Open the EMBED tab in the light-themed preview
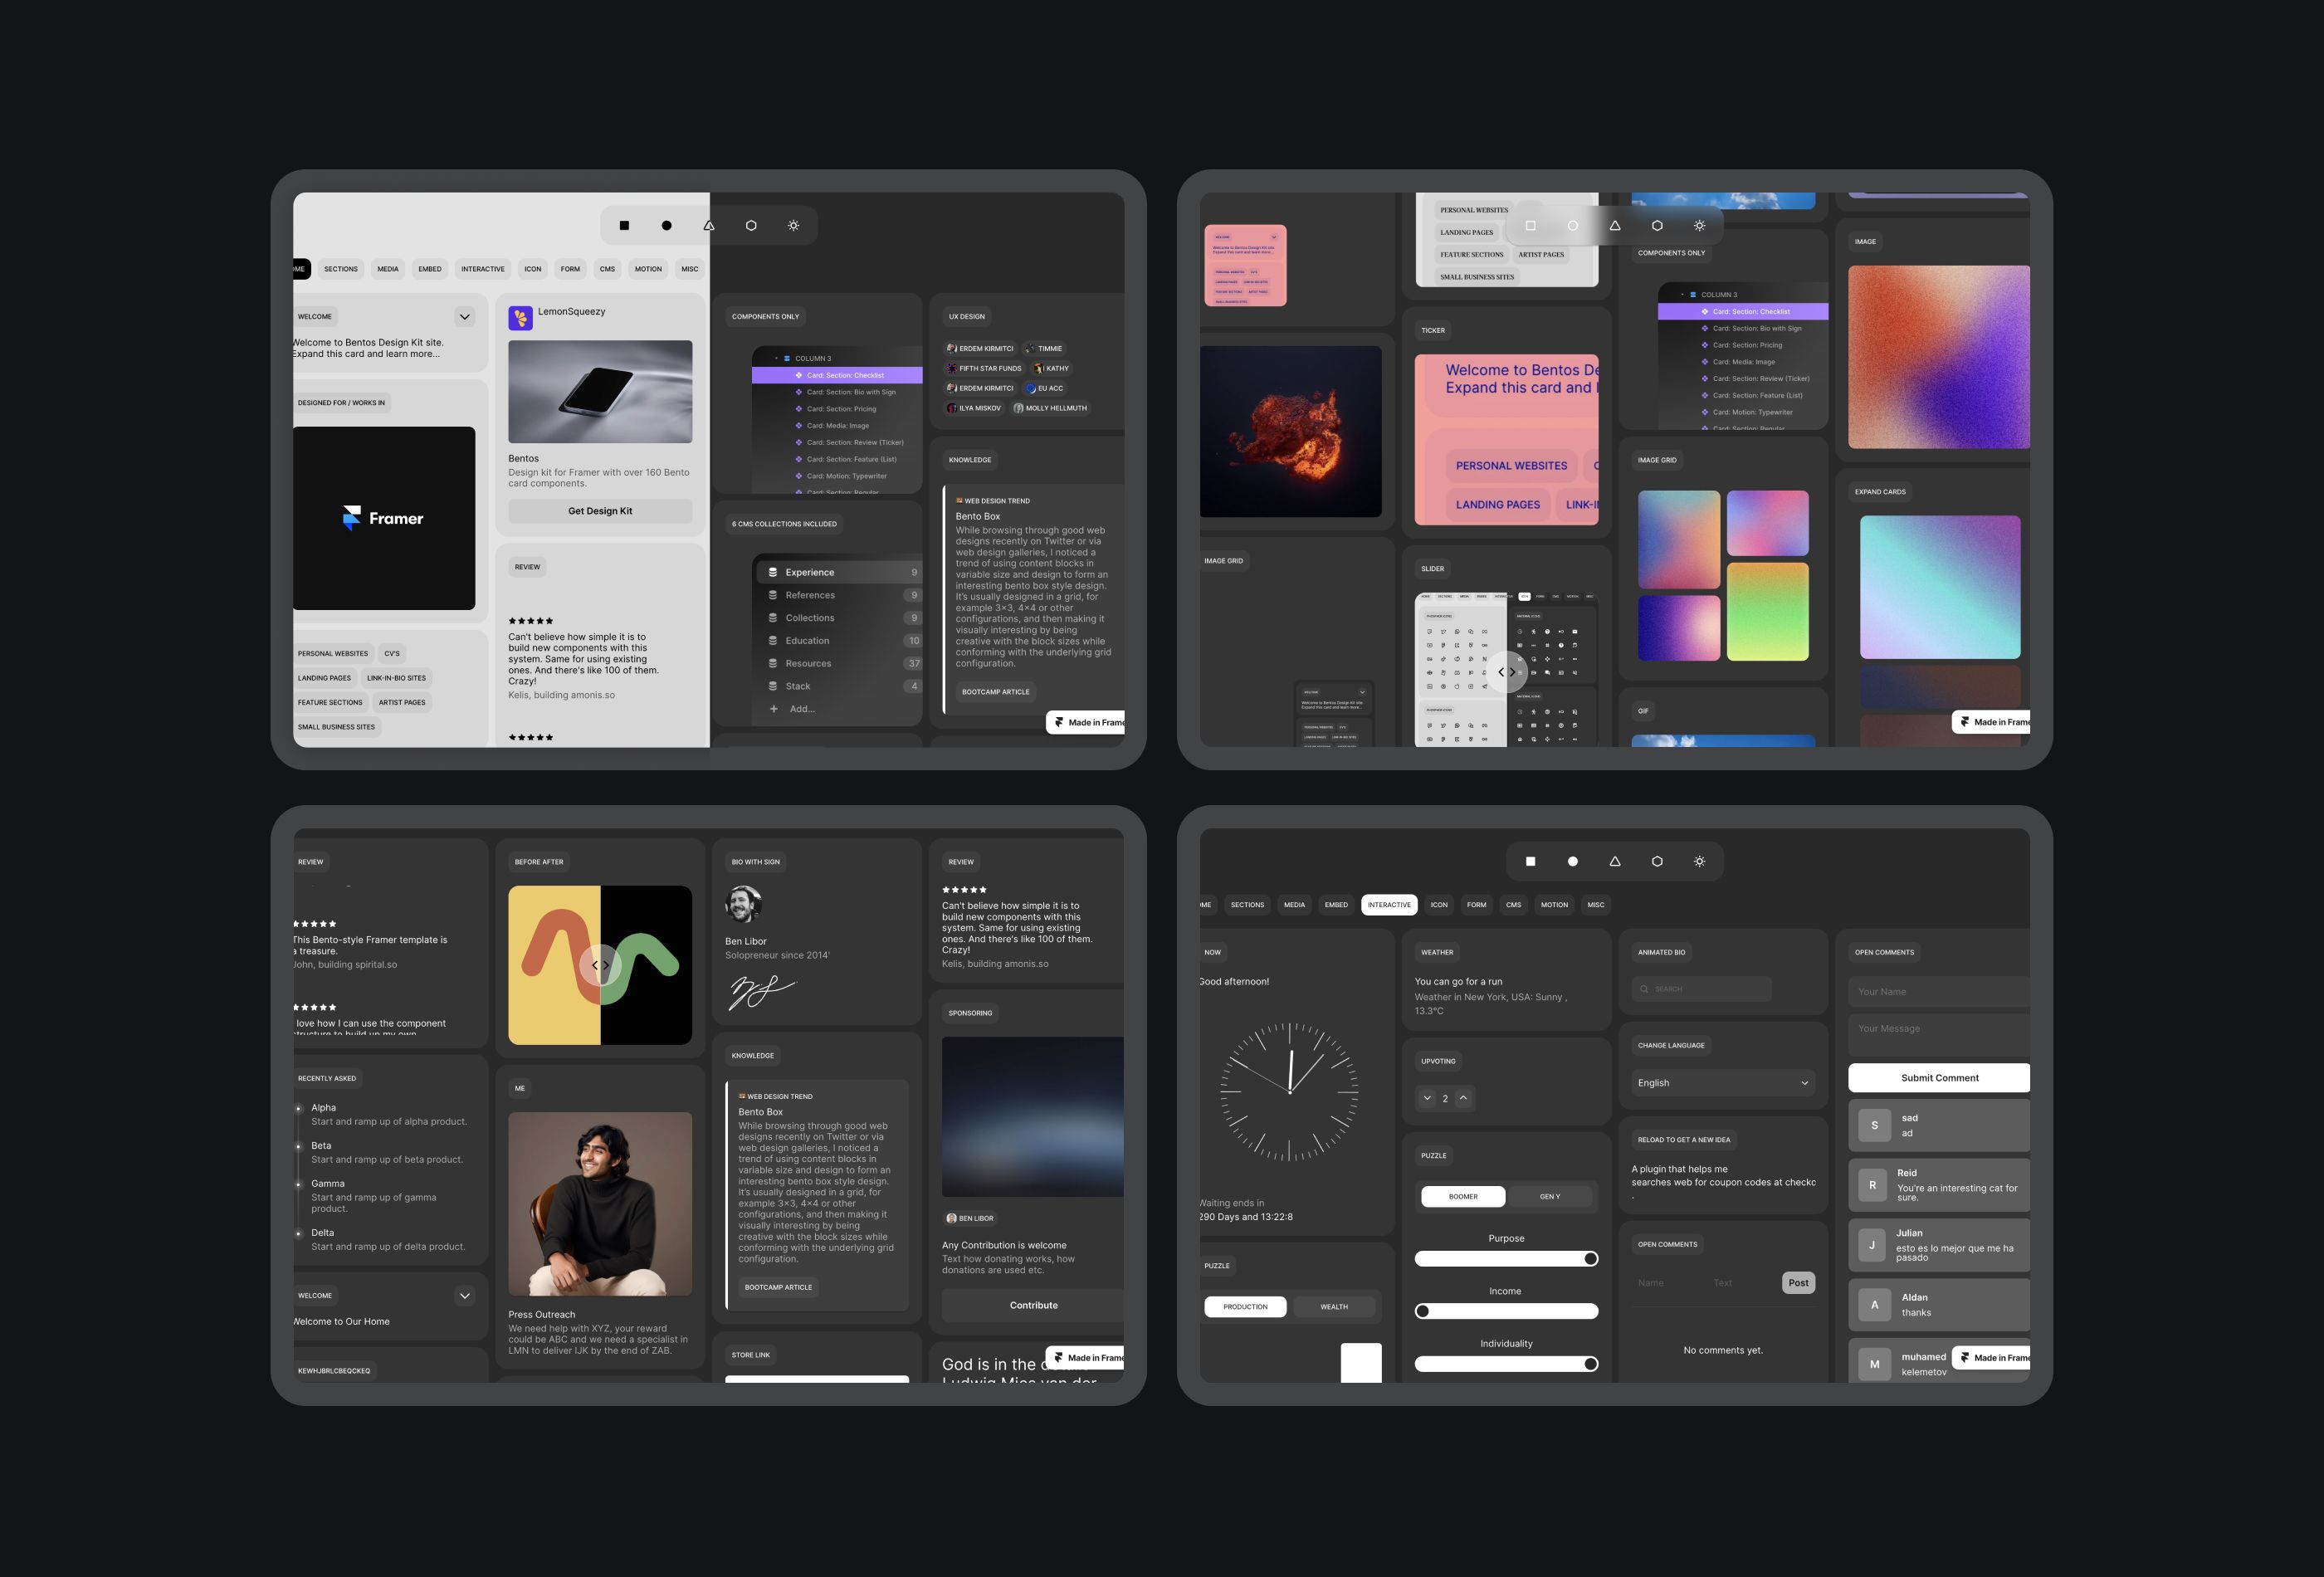The height and width of the screenshot is (1577, 2324). 430,269
